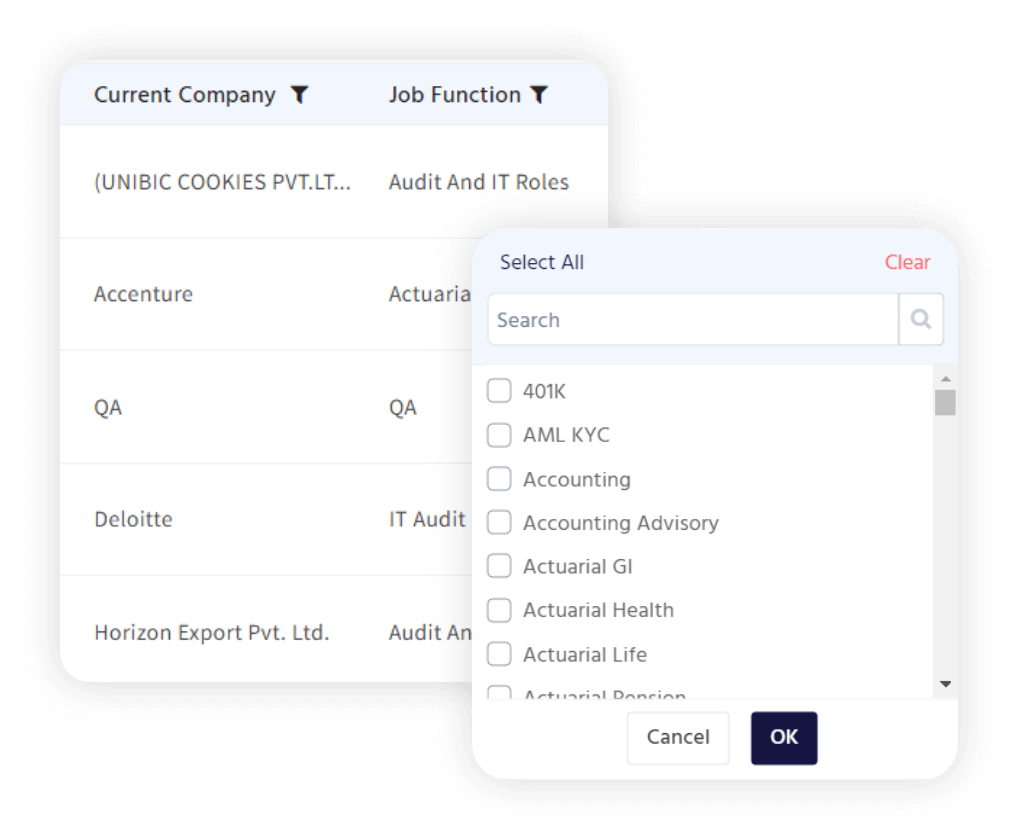This screenshot has height=840, width=1018.
Task: Click Cancel to dismiss the filter popup
Action: [x=678, y=737]
